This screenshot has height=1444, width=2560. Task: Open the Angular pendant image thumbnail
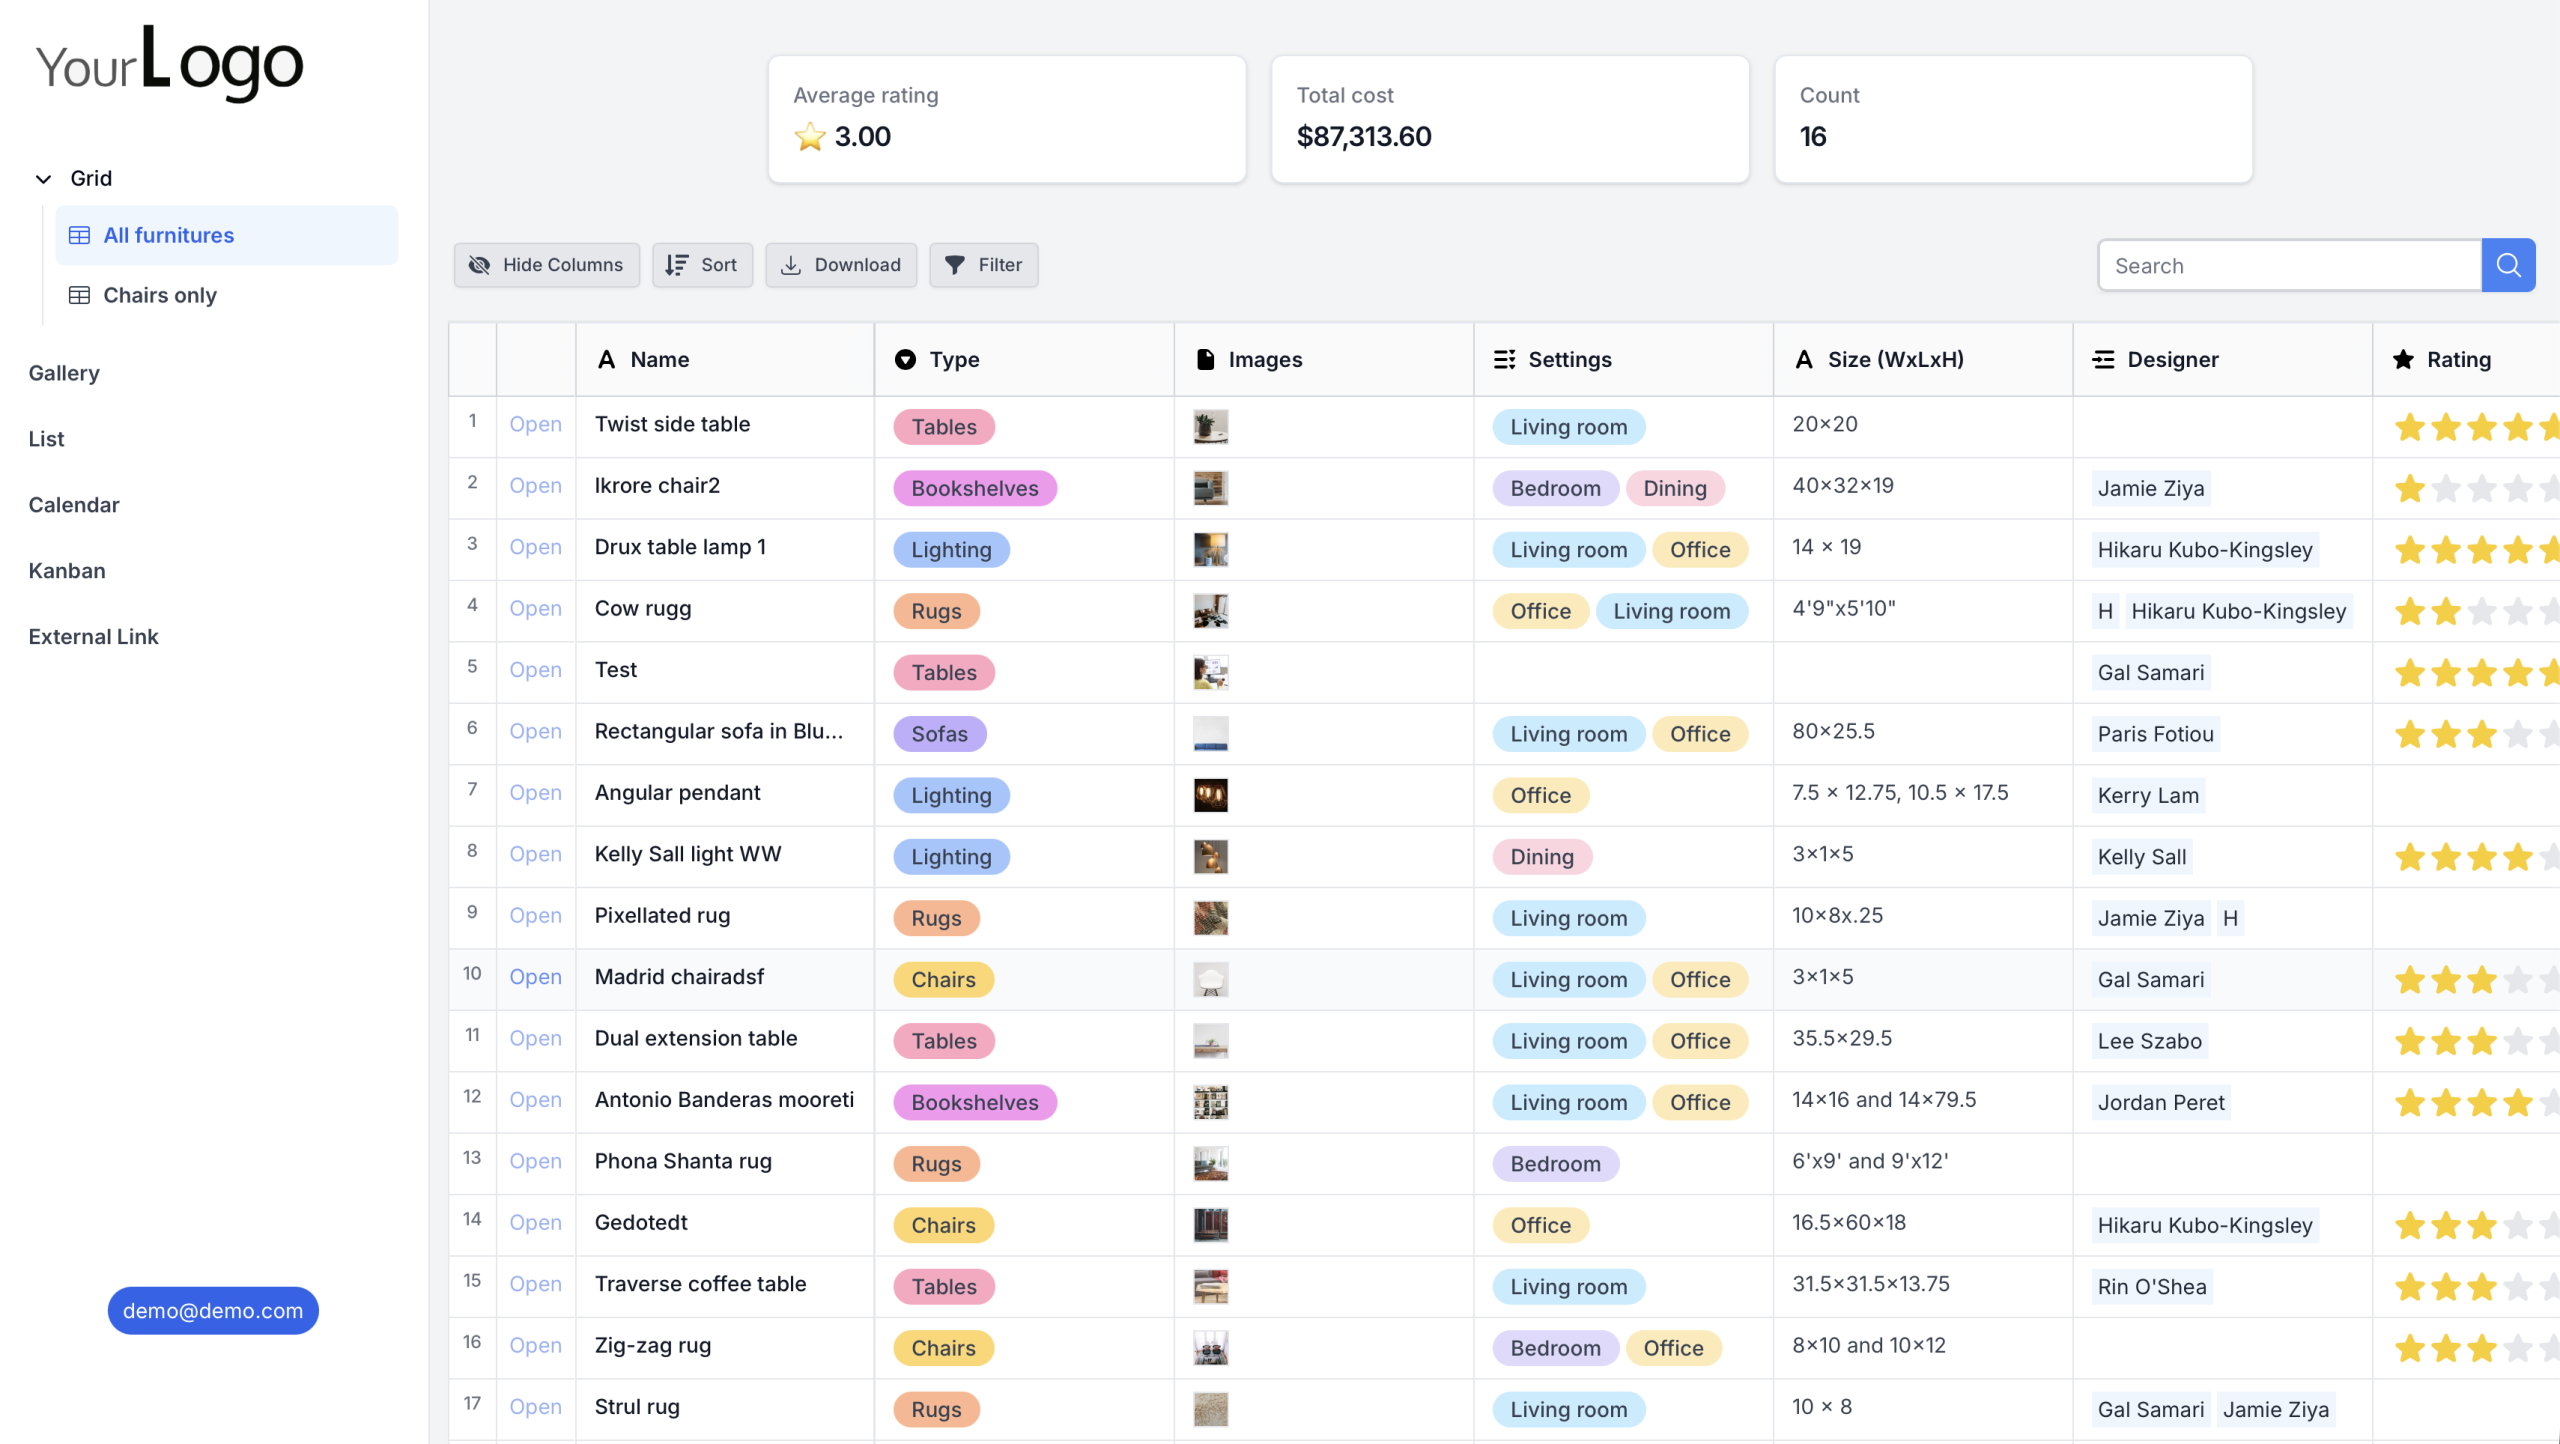(1210, 795)
